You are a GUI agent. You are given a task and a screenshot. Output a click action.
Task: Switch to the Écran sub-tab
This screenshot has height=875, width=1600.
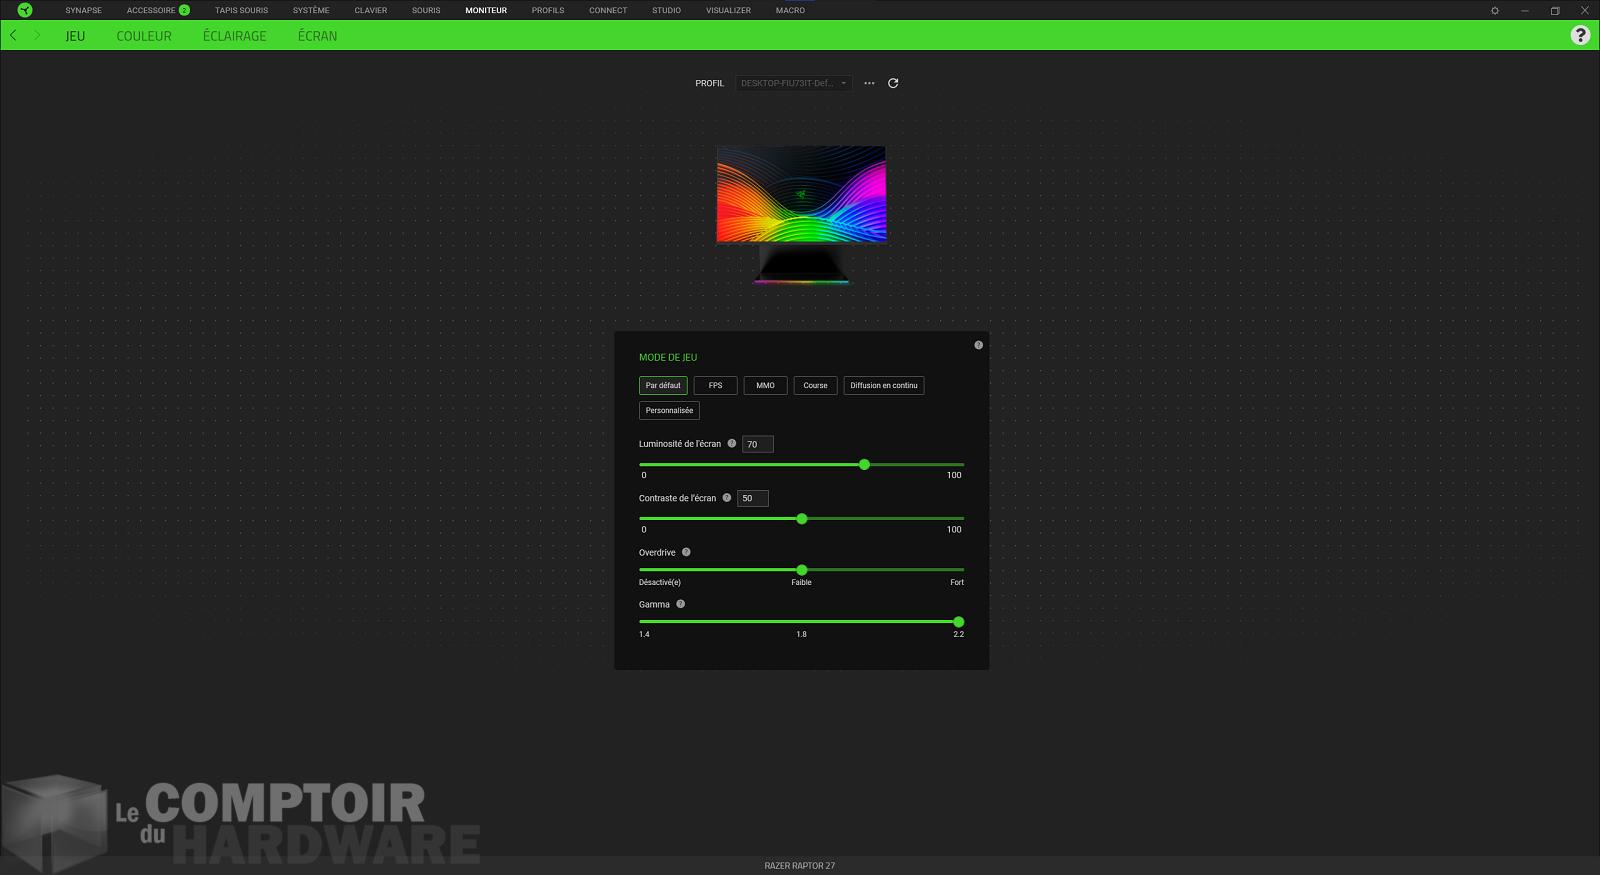317,36
